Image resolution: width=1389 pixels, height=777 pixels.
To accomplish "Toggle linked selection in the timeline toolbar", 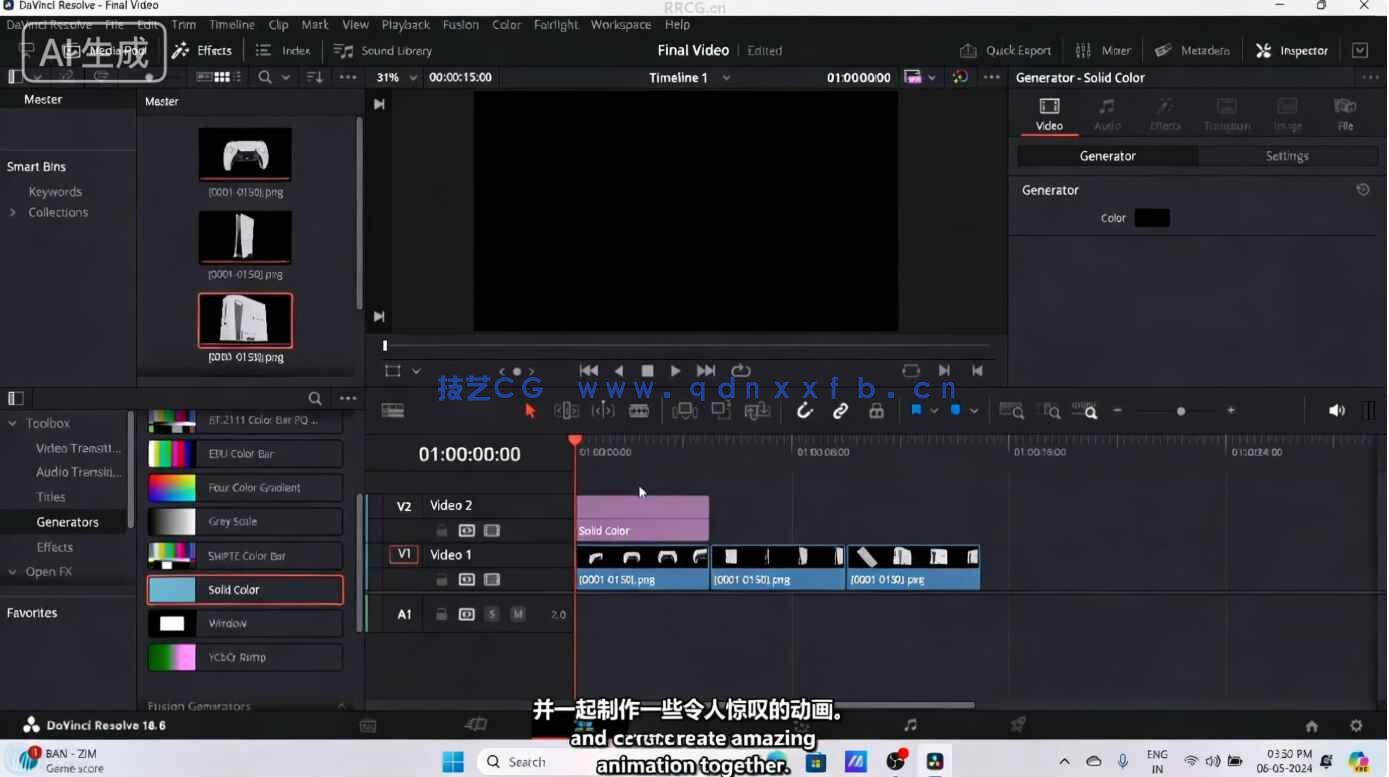I will pos(840,411).
